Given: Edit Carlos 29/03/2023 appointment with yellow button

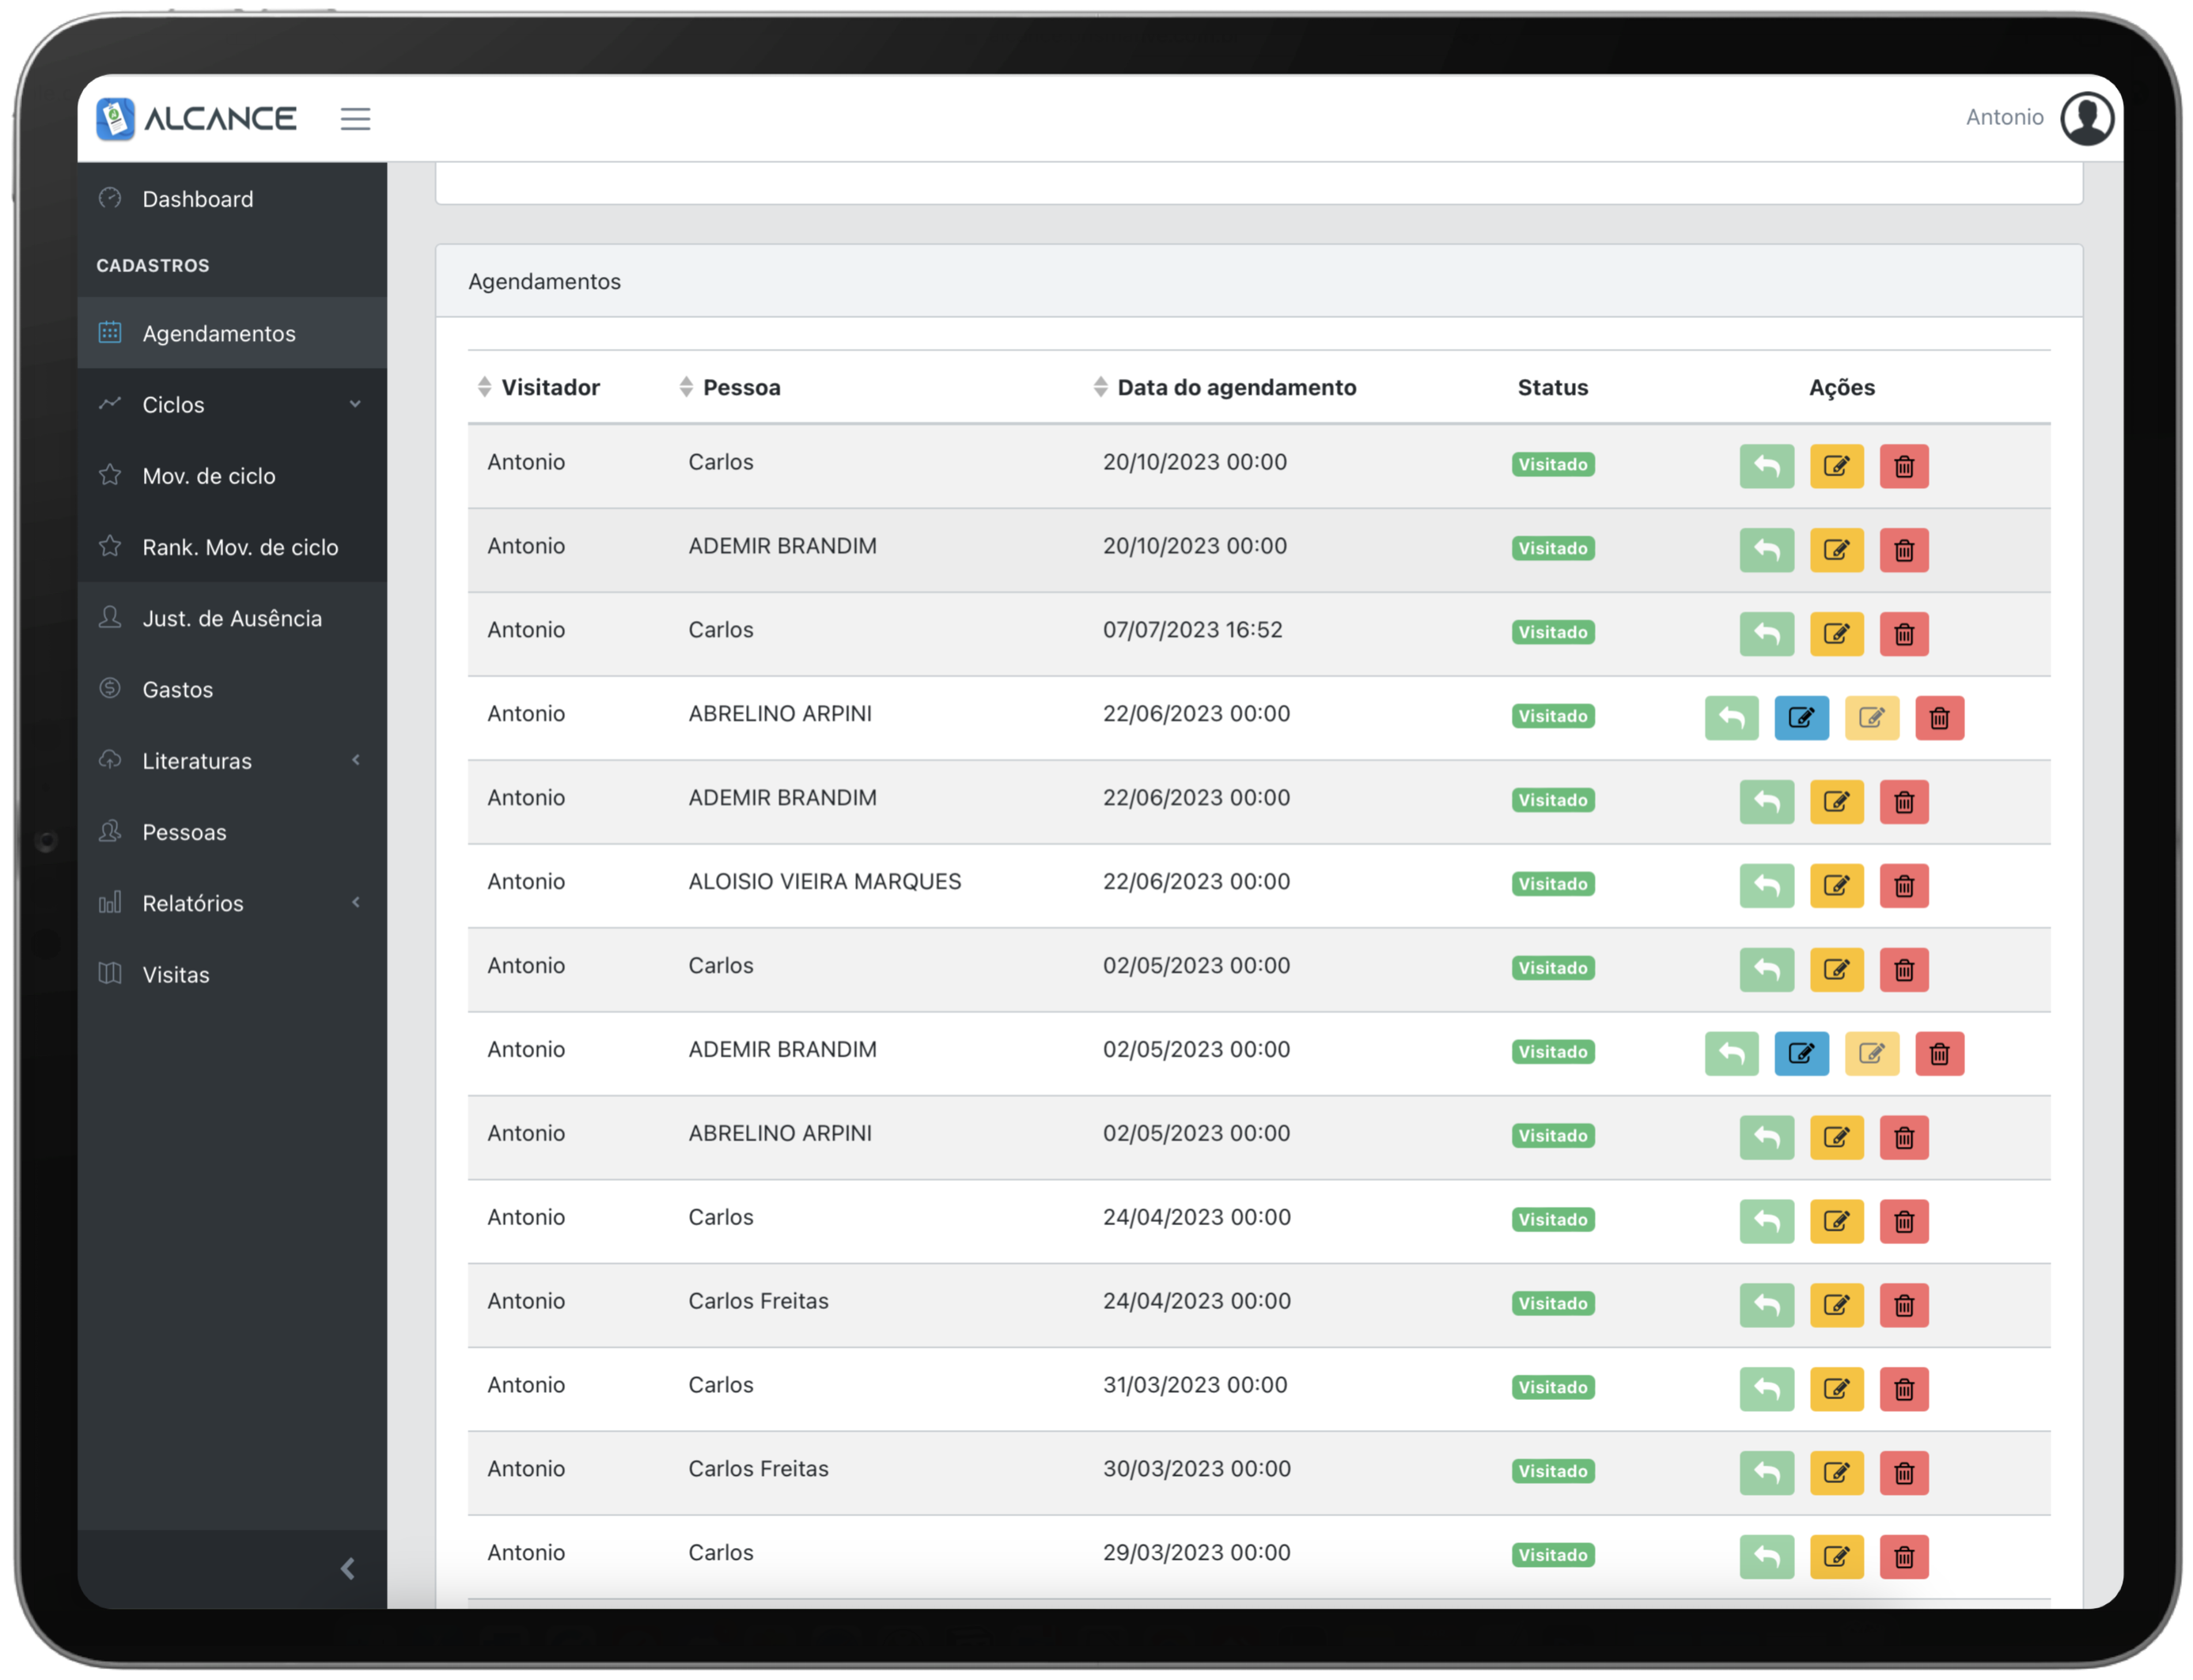Looking at the screenshot, I should point(1836,1557).
